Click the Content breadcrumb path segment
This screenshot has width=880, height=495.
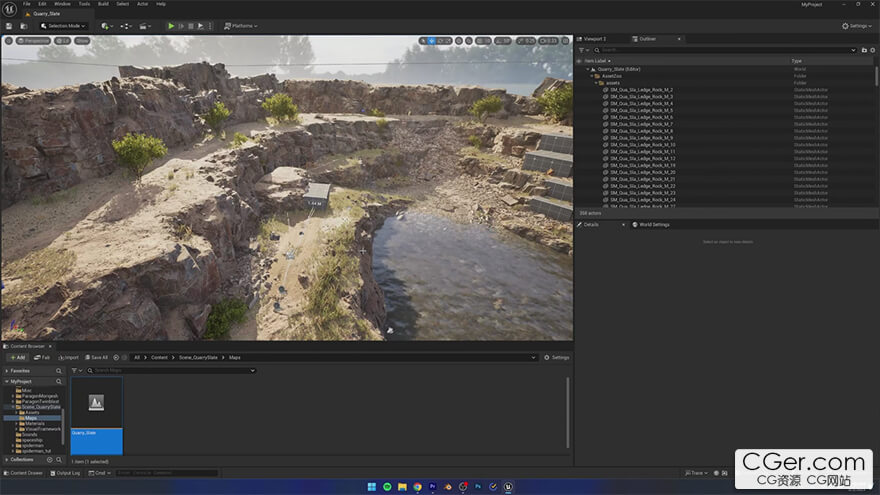(159, 358)
